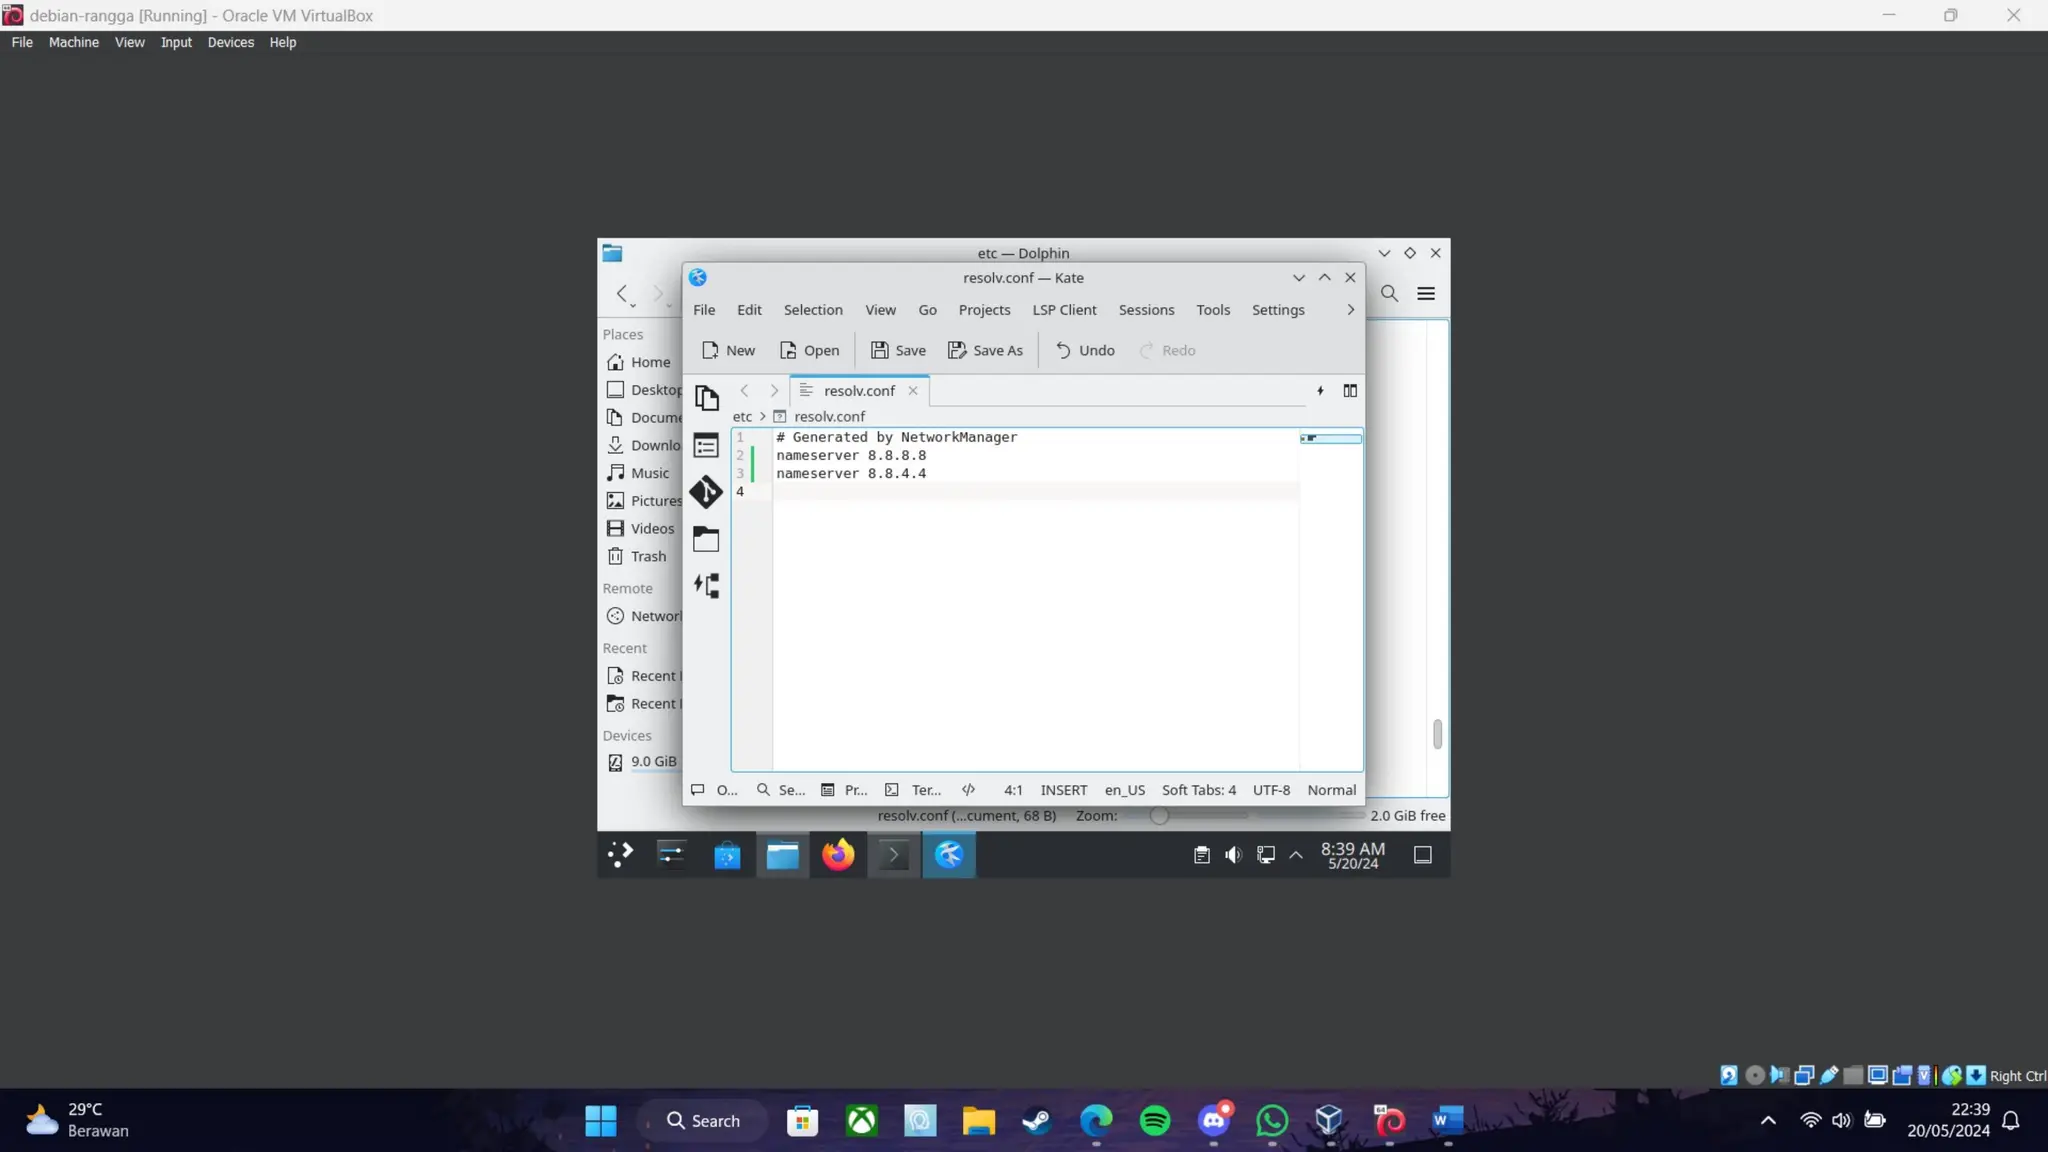Screen dimensions: 2048x1152
Task: Open the Git panel in Kate's sidebar
Action: 706,492
